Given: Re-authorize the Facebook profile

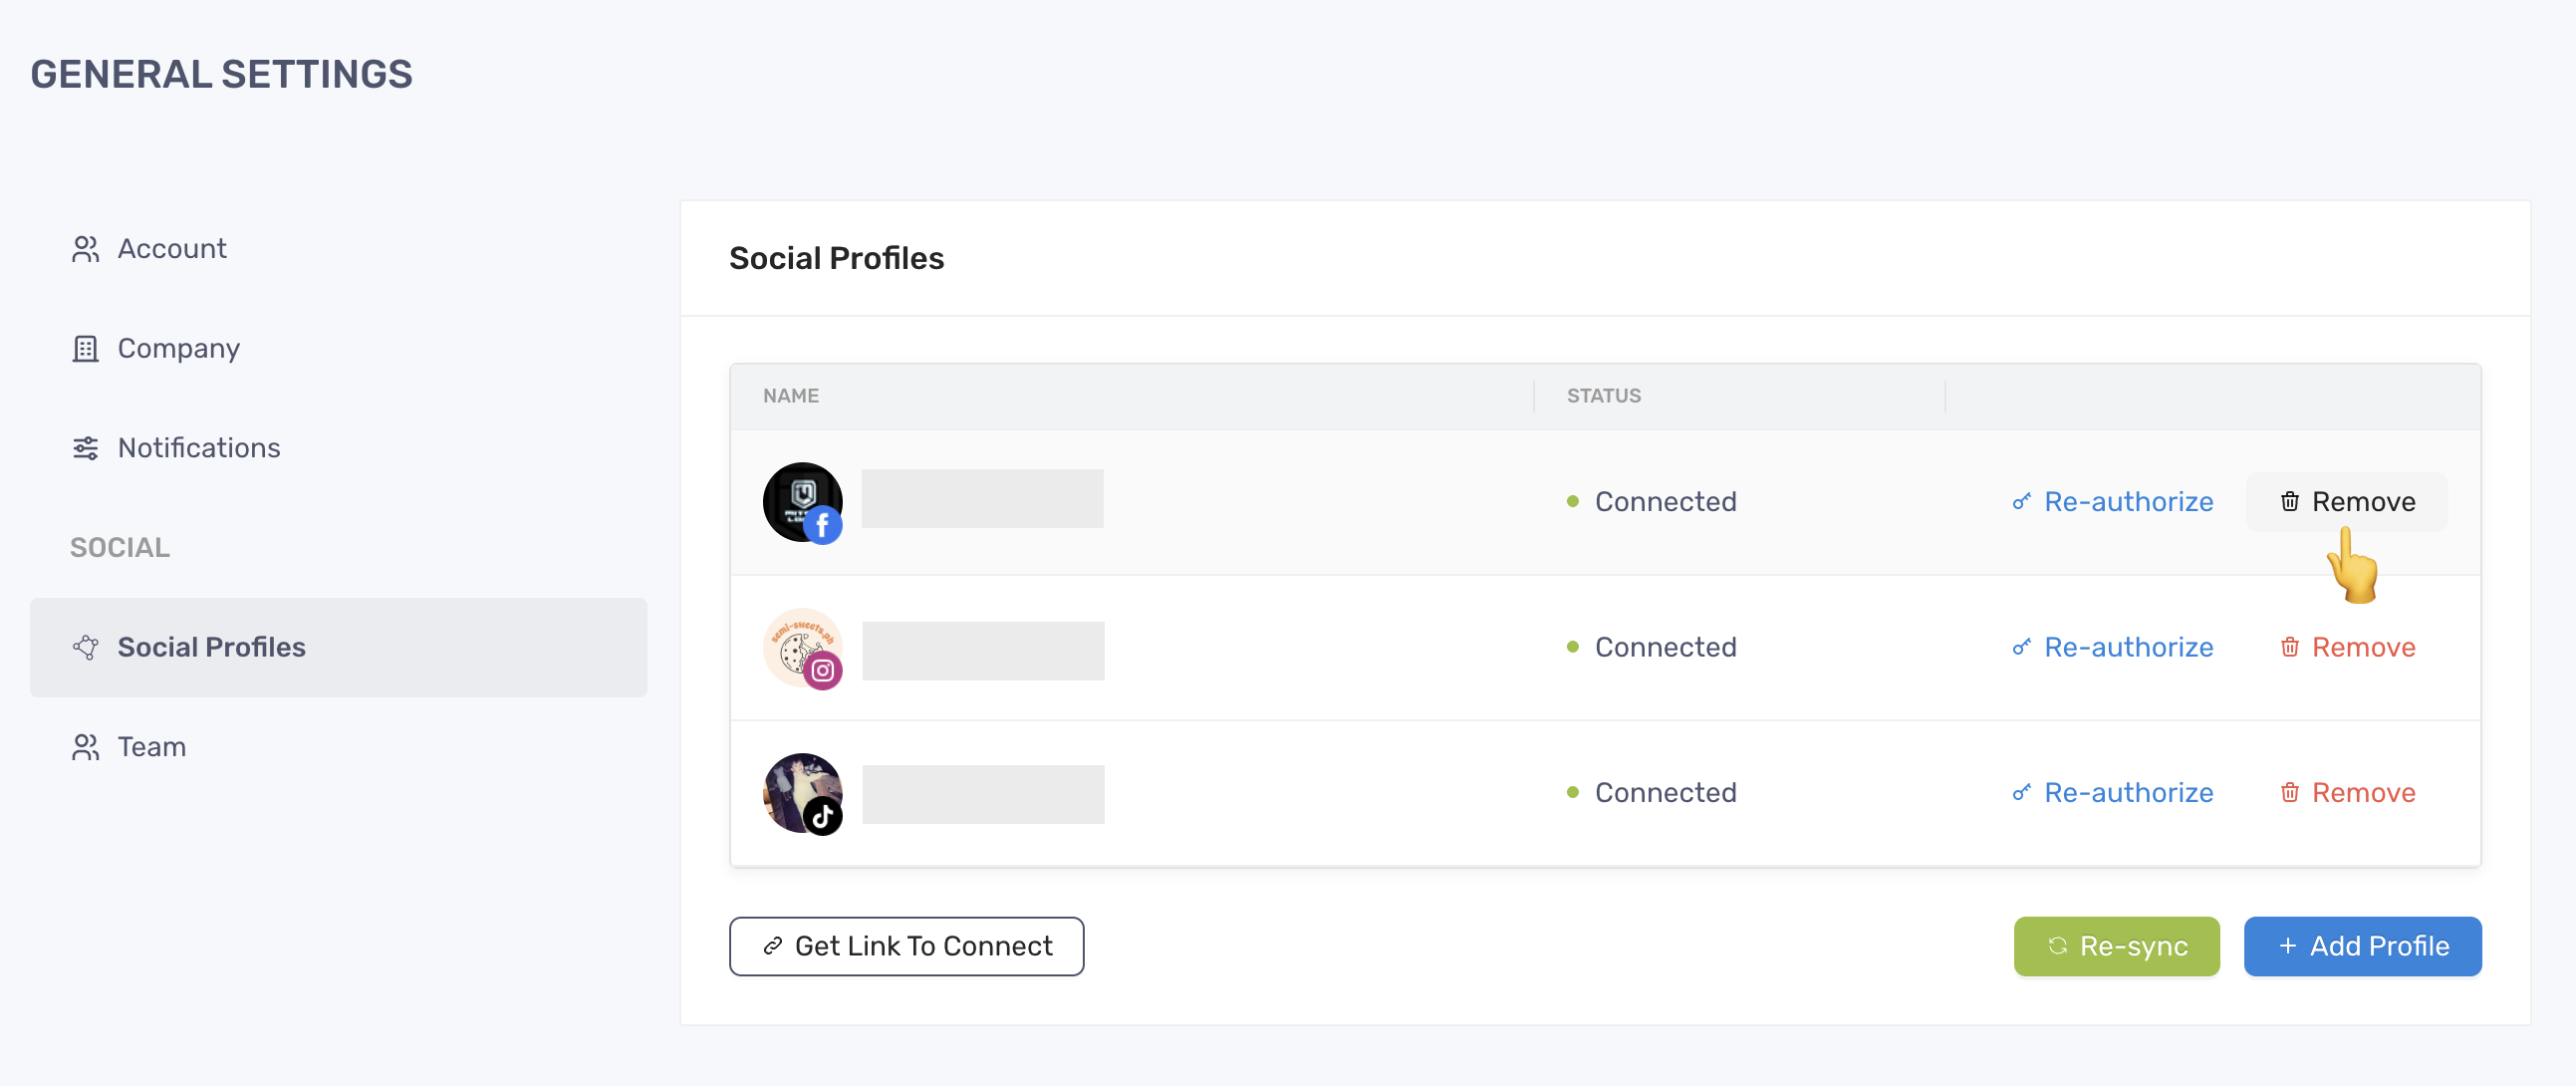Looking at the screenshot, I should point(2112,502).
